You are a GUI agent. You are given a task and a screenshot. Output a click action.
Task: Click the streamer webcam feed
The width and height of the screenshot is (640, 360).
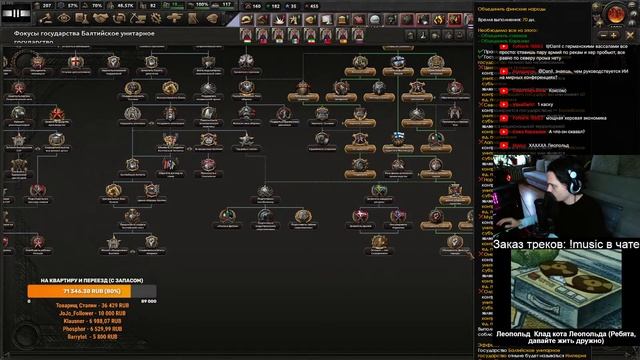[567, 196]
